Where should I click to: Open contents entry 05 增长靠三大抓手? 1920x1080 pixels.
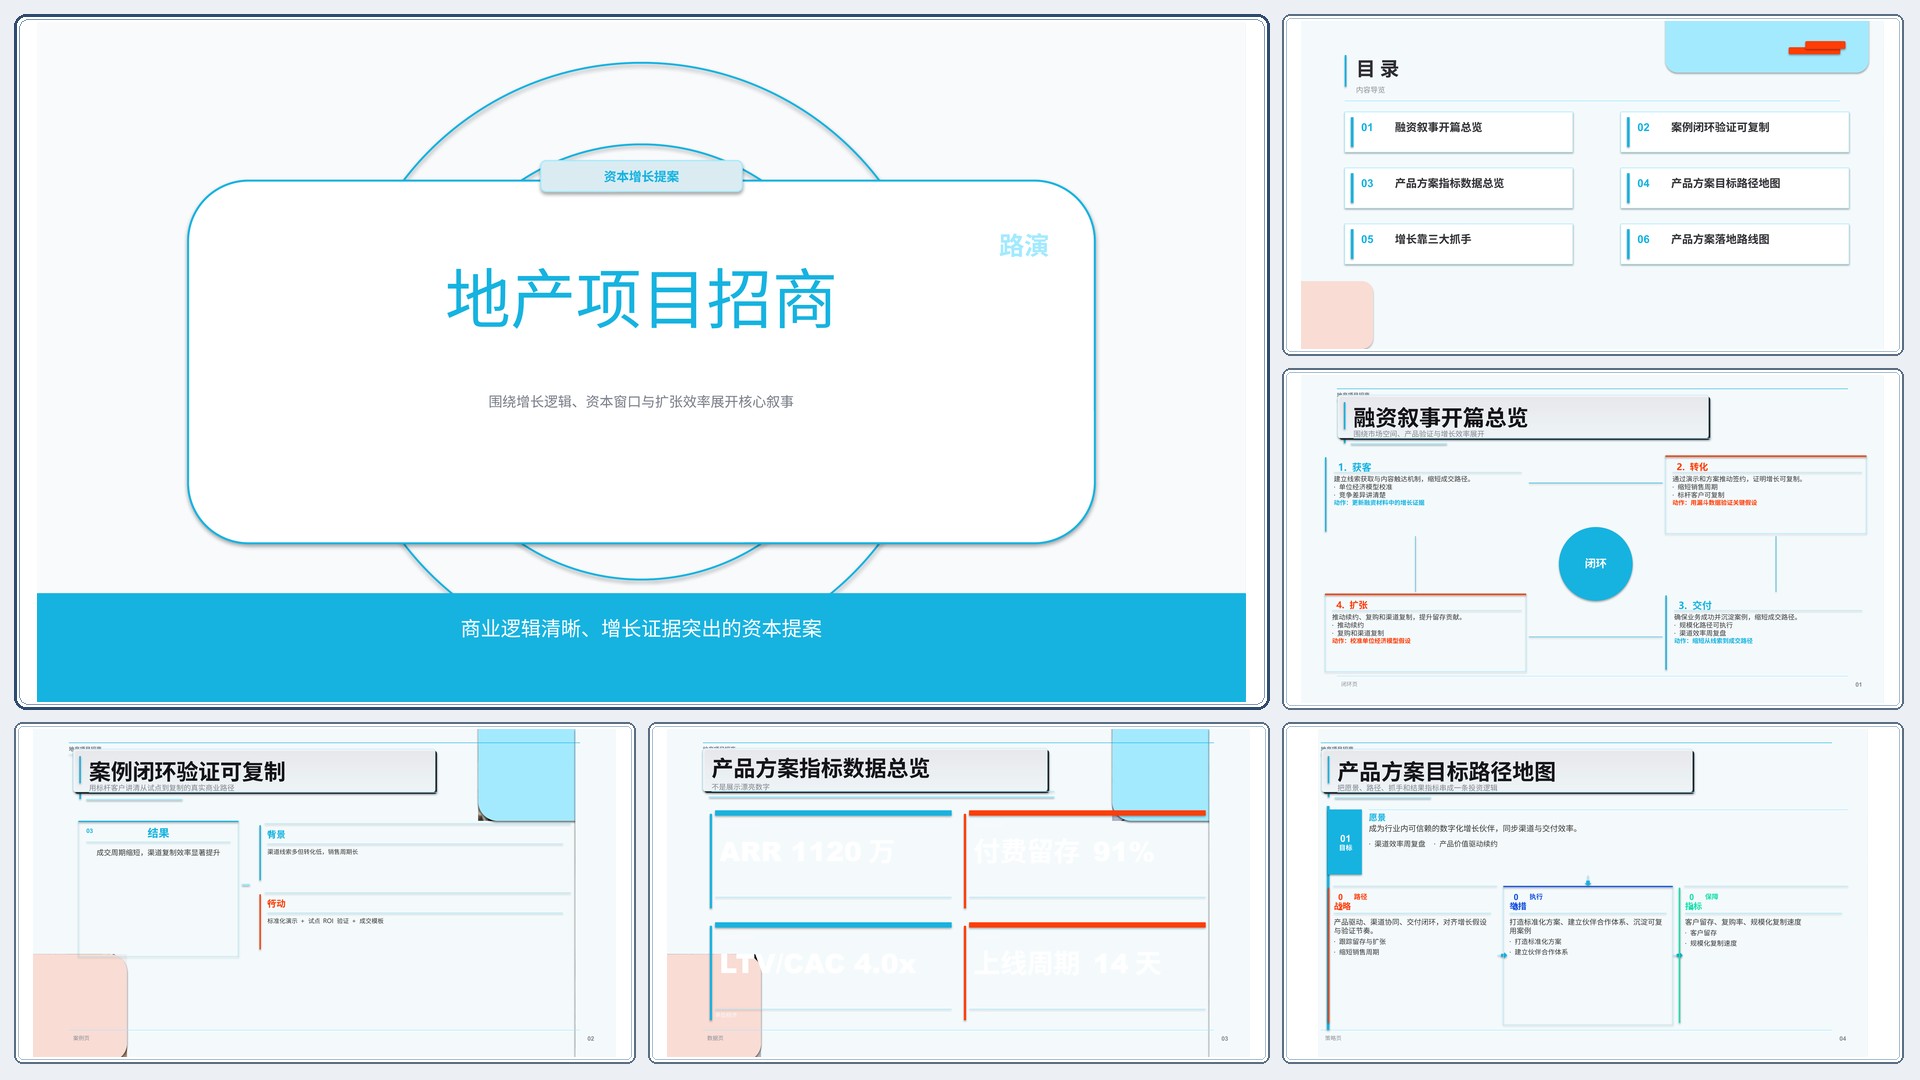pos(1460,243)
